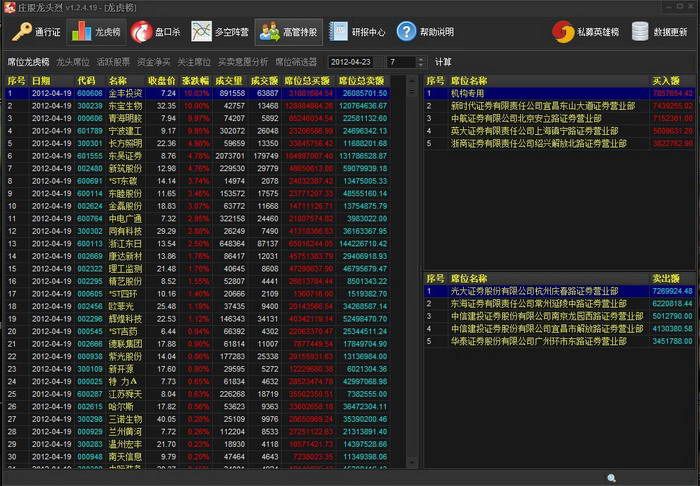Select the 康达新材 row
700x486 pixels.
(x=197, y=256)
